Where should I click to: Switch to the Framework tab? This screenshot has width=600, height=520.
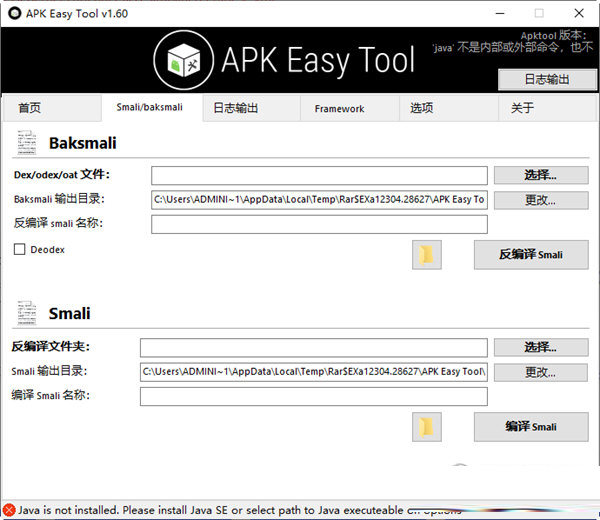click(x=350, y=108)
